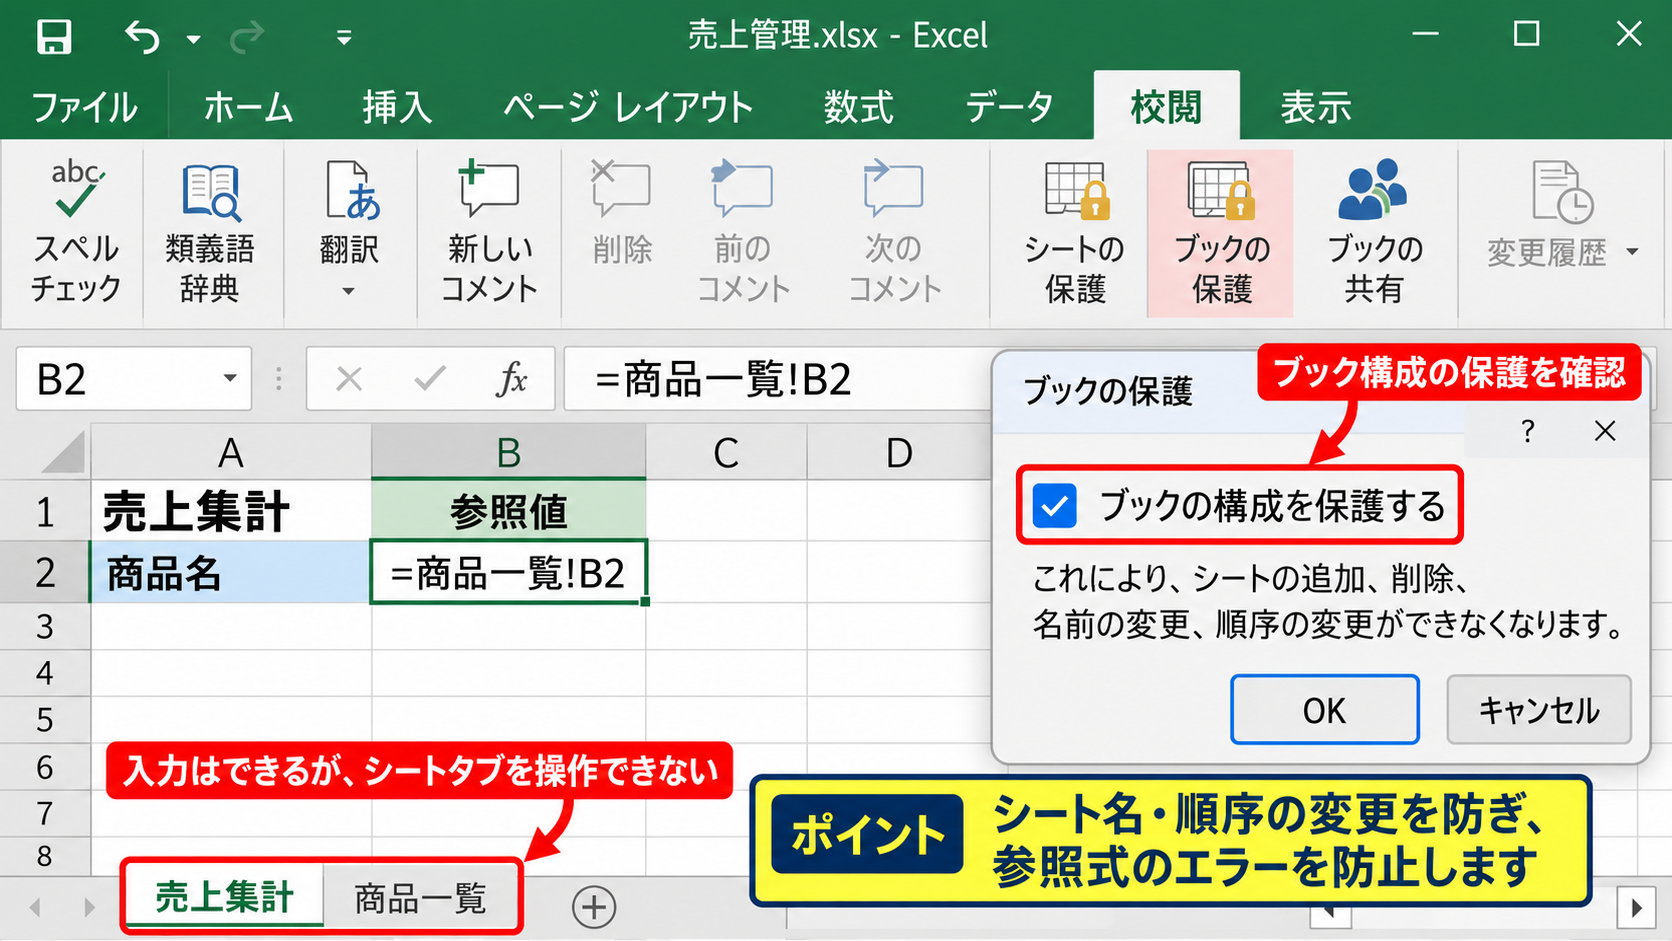Expand the Name Box dropdown arrow
Viewport: 1672px width, 941px height.
230,378
